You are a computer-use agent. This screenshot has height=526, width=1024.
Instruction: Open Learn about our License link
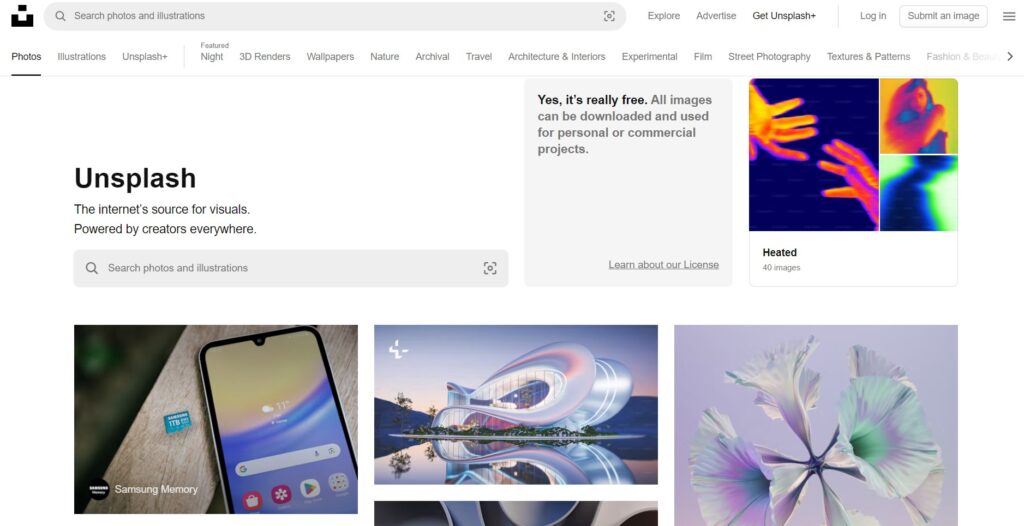click(664, 265)
